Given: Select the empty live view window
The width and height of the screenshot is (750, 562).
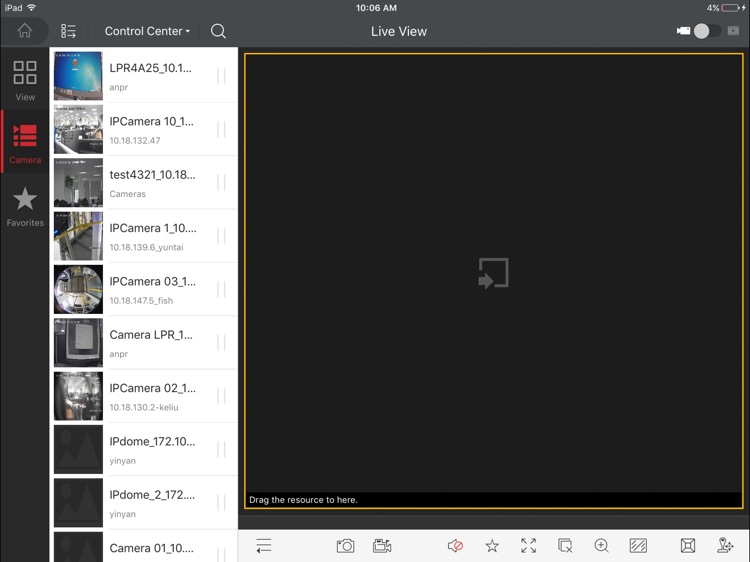Looking at the screenshot, I should tap(493, 280).
